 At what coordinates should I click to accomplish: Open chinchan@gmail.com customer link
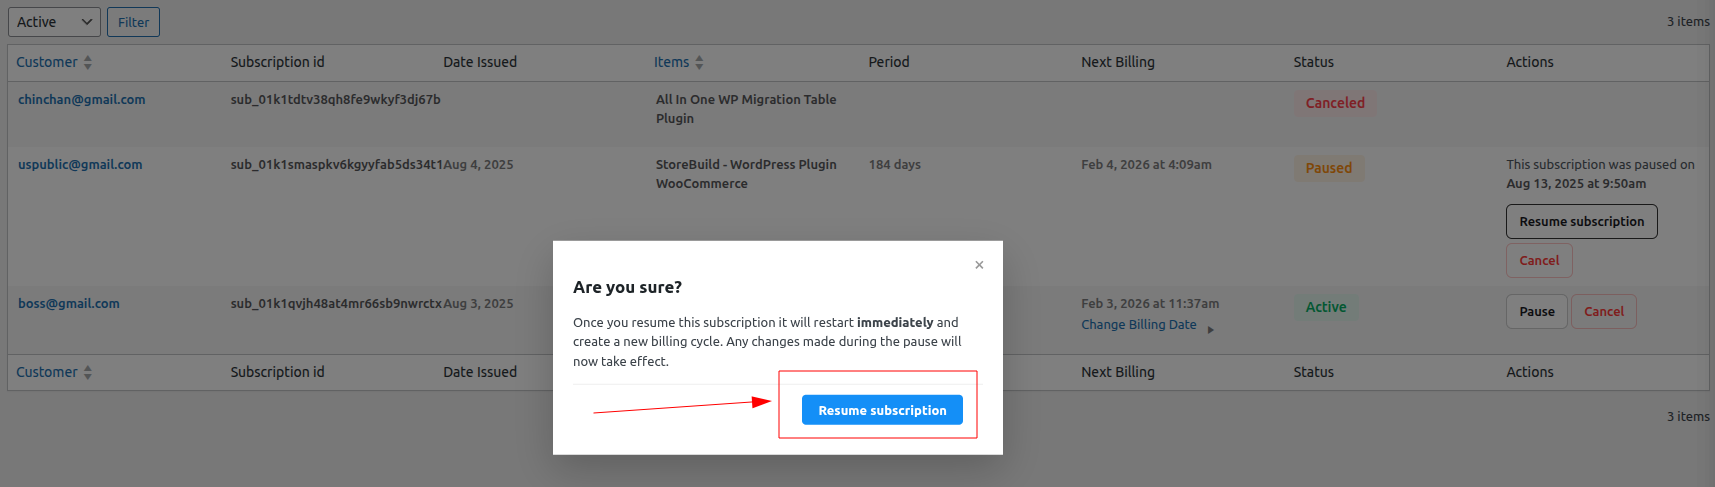click(82, 100)
